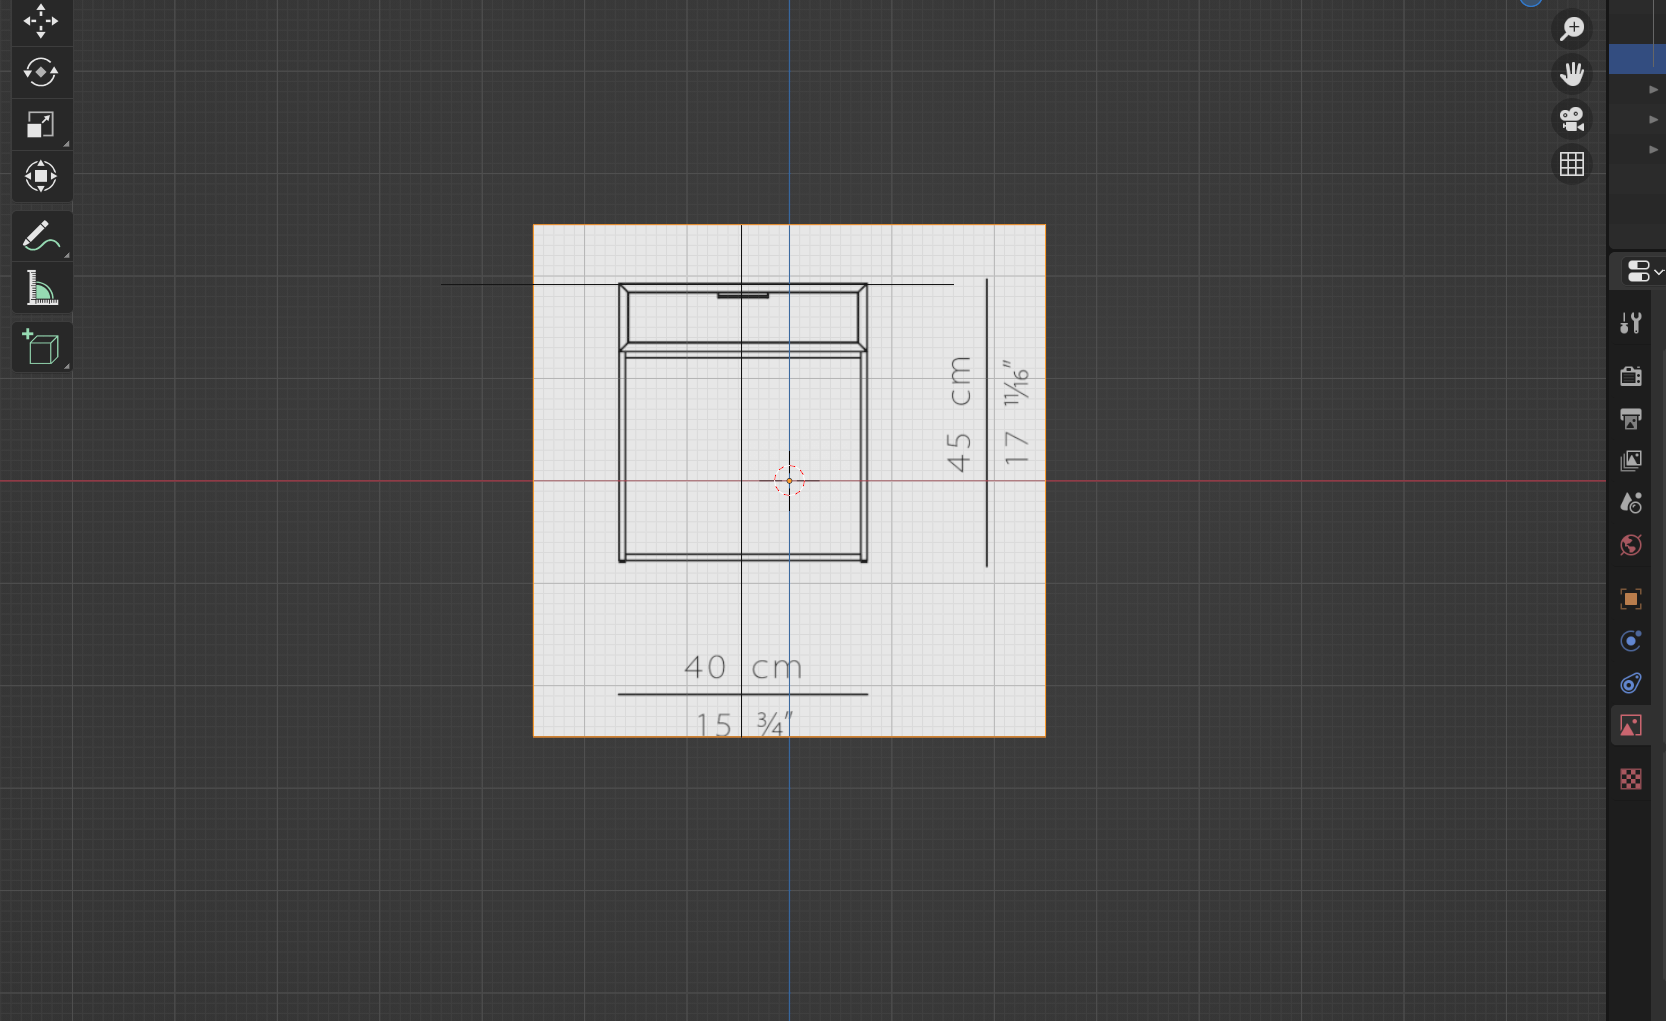Open the editor type dropdown in Properties header

click(1640, 270)
